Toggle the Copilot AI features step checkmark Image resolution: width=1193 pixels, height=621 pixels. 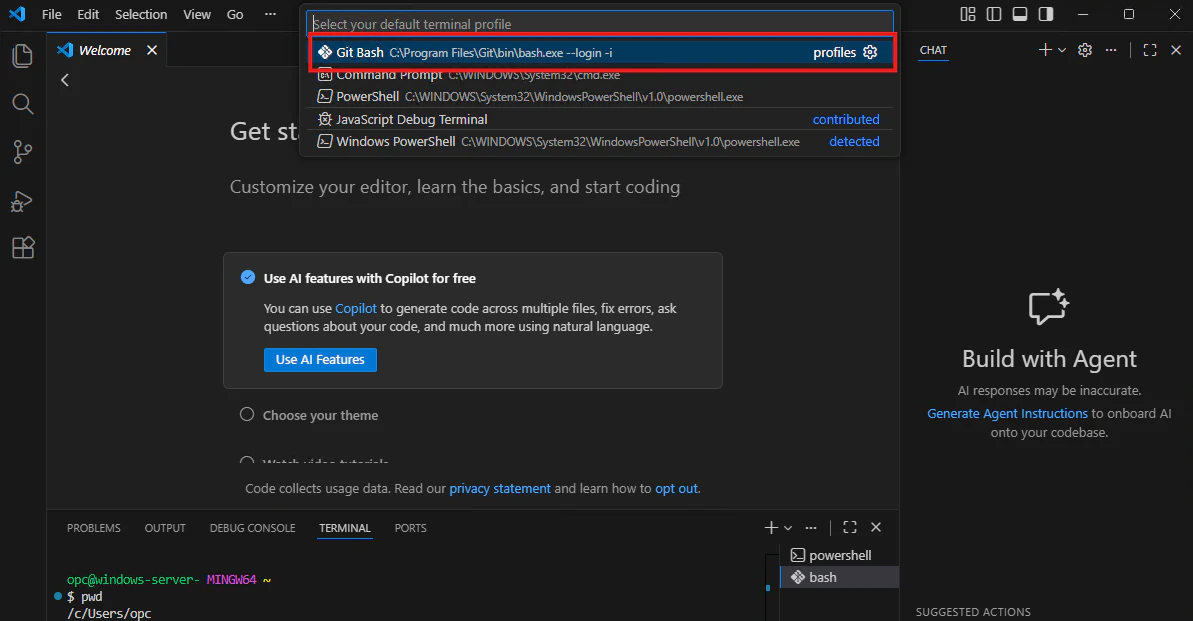click(248, 277)
